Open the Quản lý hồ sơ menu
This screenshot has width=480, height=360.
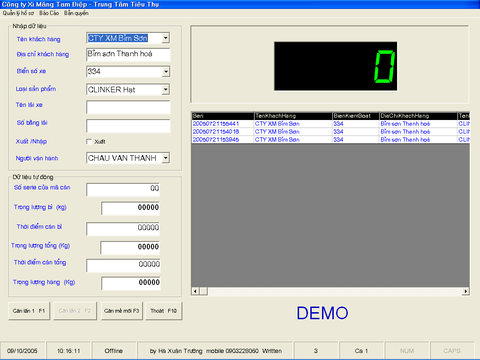pos(18,13)
